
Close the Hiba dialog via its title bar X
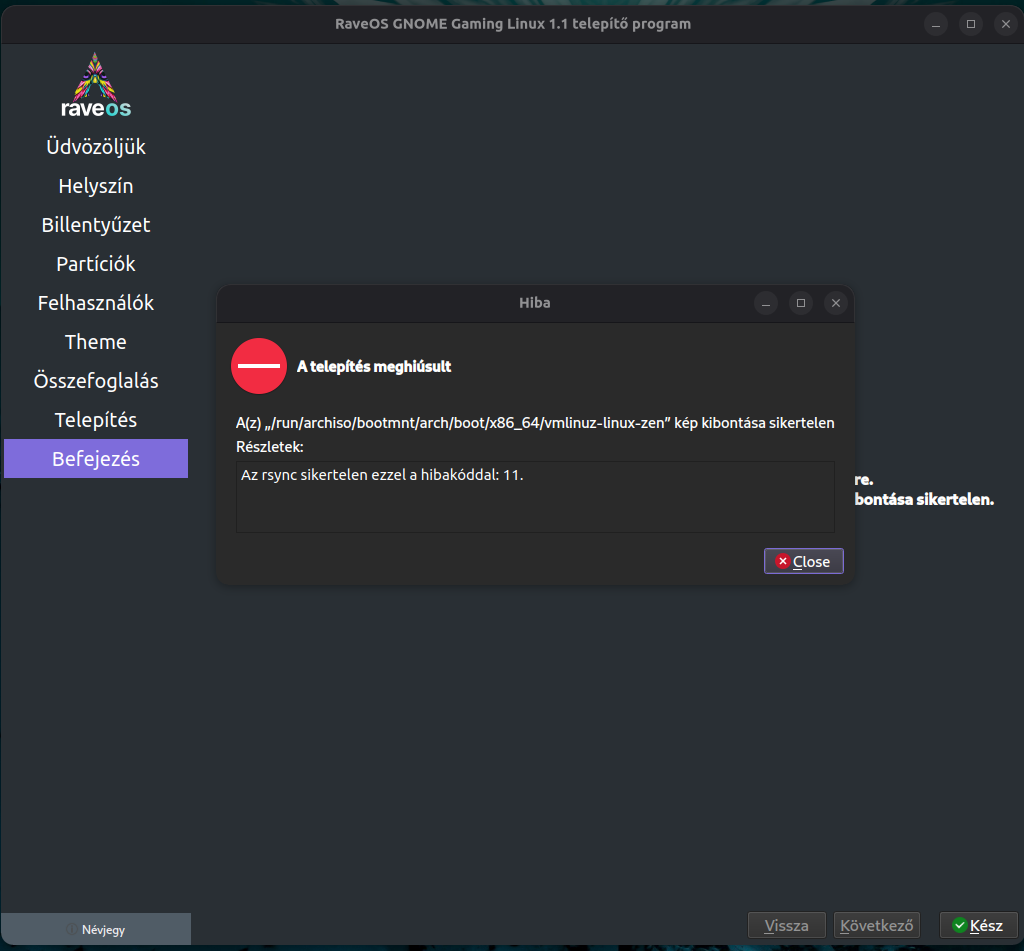[x=835, y=303]
